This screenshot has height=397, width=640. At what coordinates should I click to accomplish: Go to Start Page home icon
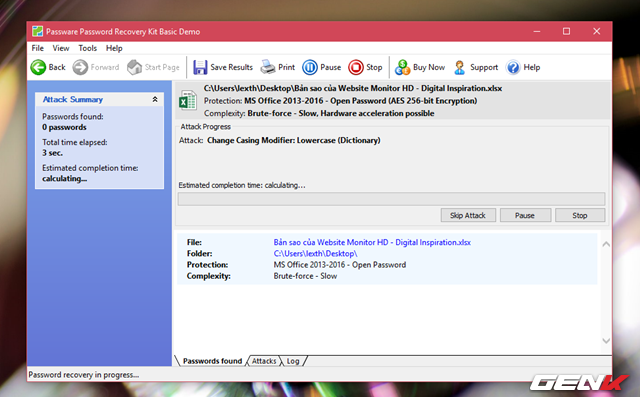coord(134,67)
